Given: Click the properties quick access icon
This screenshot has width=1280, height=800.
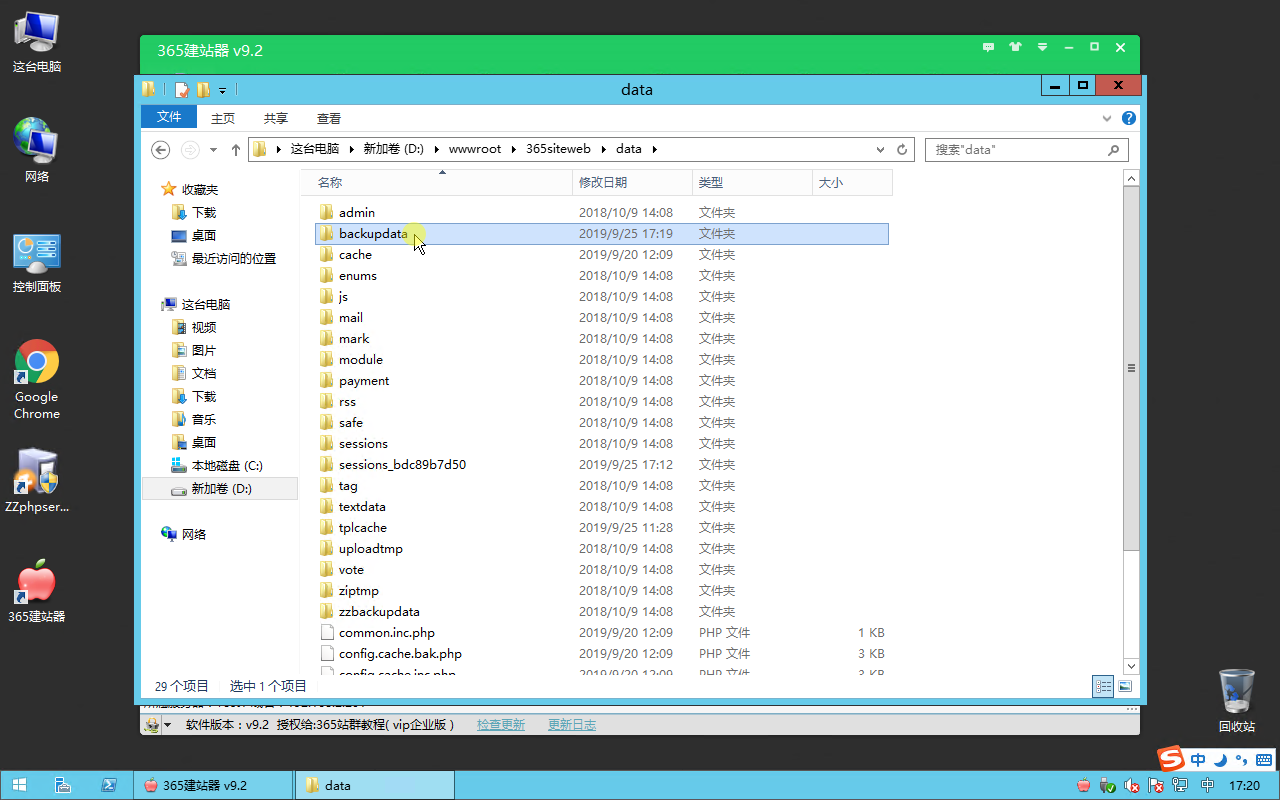Looking at the screenshot, I should coord(182,89).
